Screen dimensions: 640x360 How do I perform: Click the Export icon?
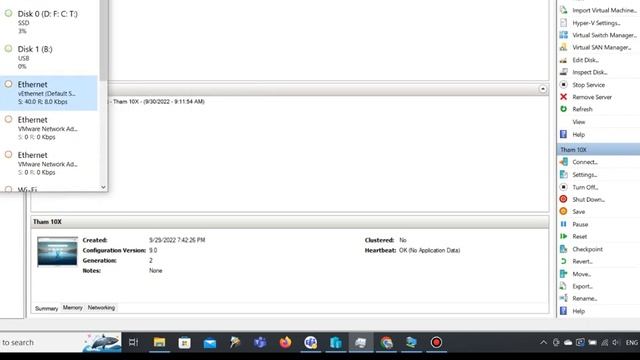pos(564,286)
